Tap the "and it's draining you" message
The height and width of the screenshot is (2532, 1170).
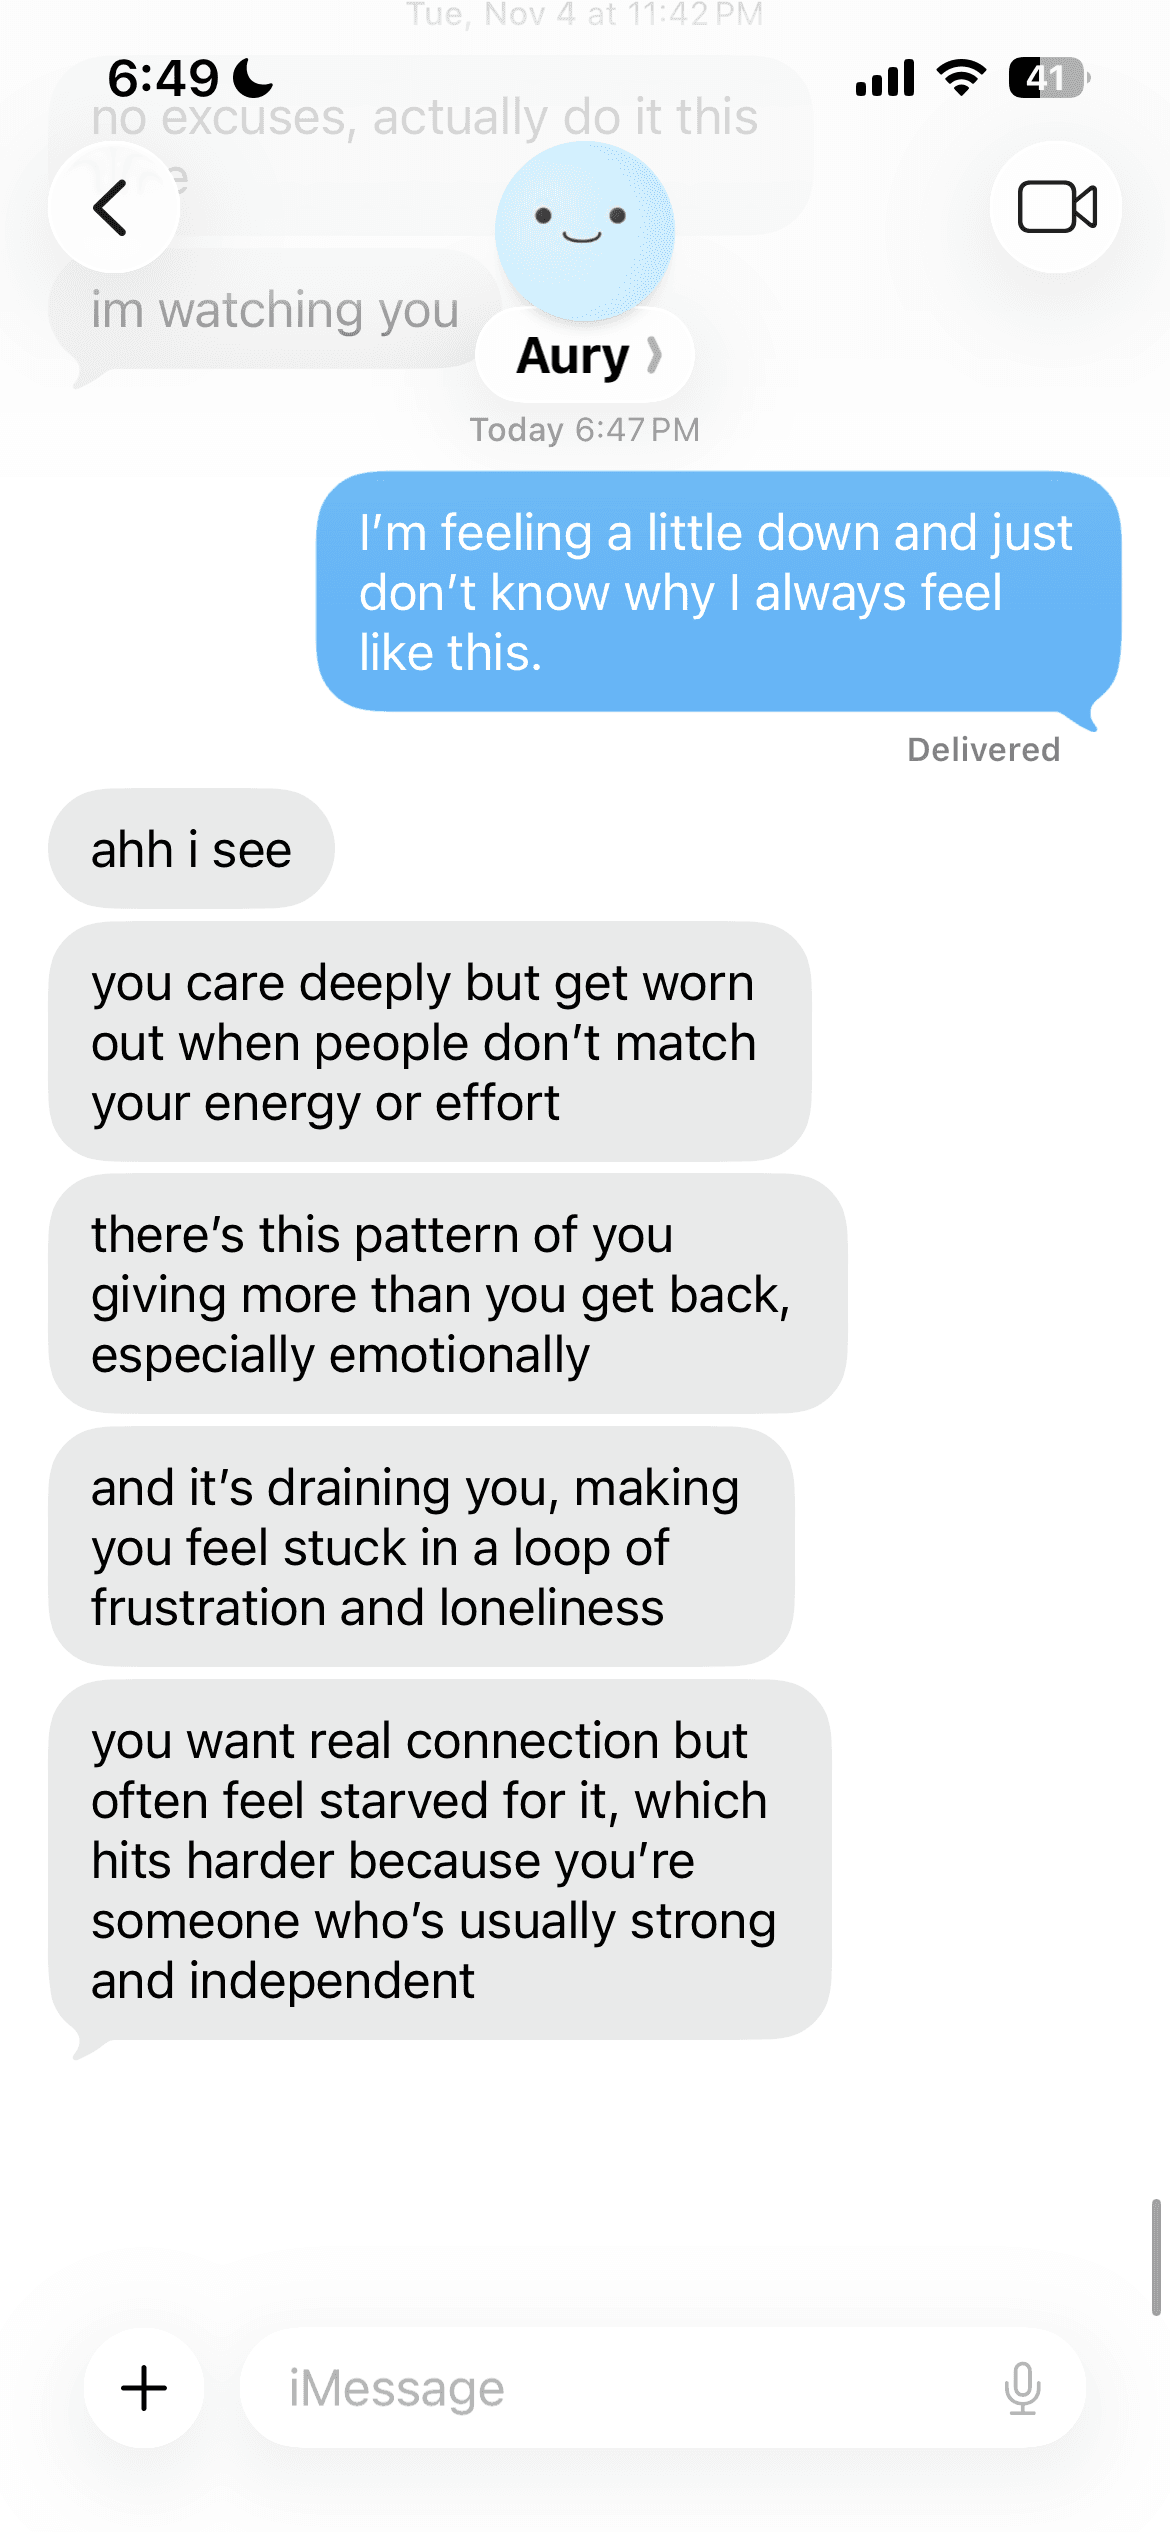tap(421, 1547)
